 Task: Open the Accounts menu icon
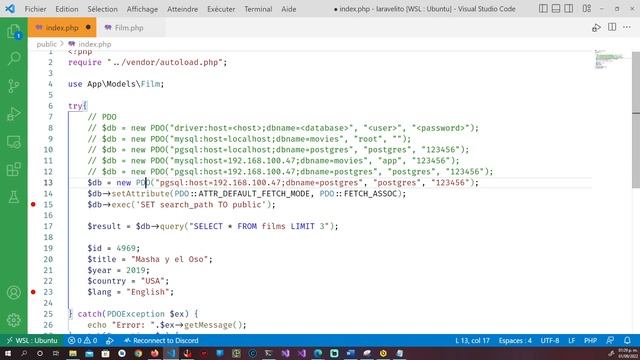14,293
